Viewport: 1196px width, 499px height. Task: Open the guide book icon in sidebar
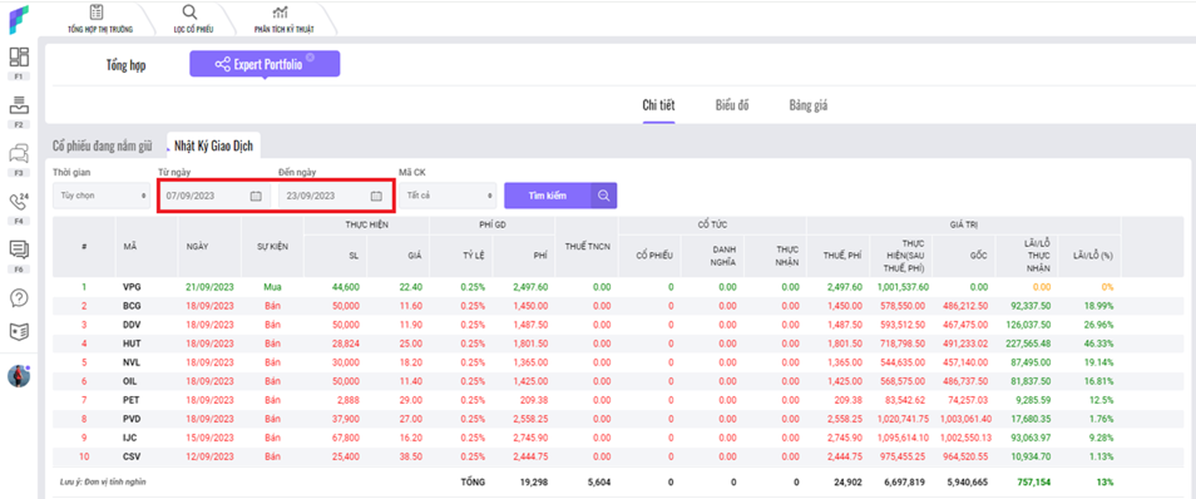(x=19, y=331)
